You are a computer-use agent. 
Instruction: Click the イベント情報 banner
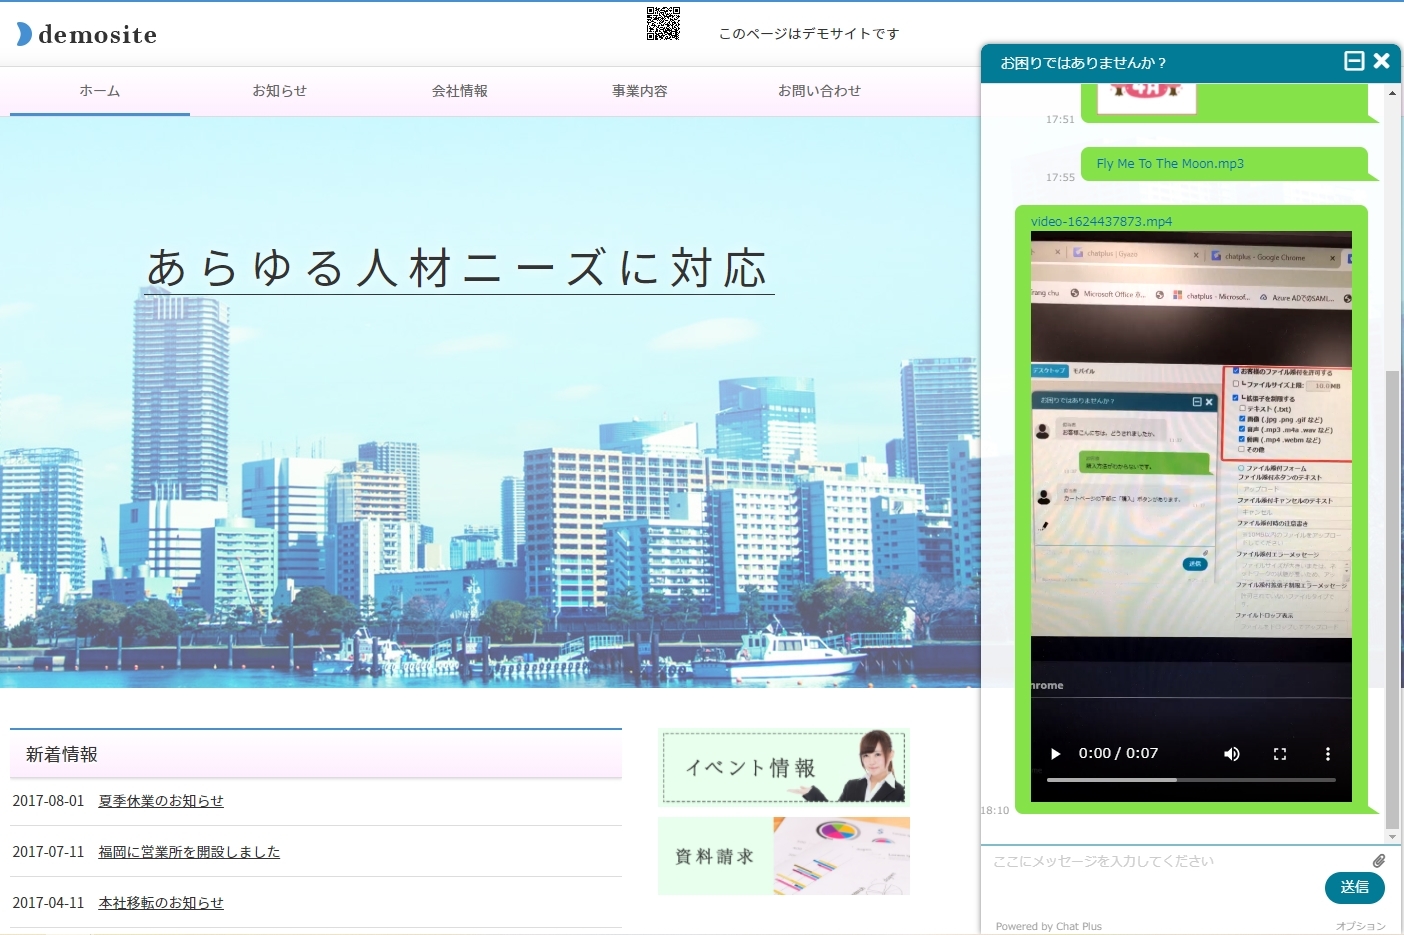click(784, 767)
